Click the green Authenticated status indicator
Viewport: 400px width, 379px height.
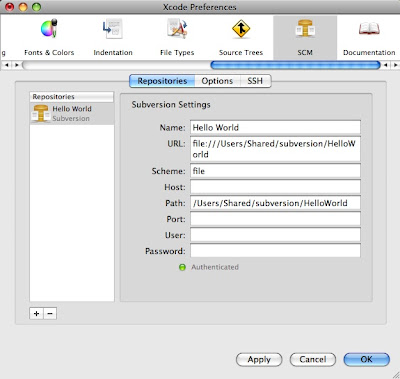182,267
